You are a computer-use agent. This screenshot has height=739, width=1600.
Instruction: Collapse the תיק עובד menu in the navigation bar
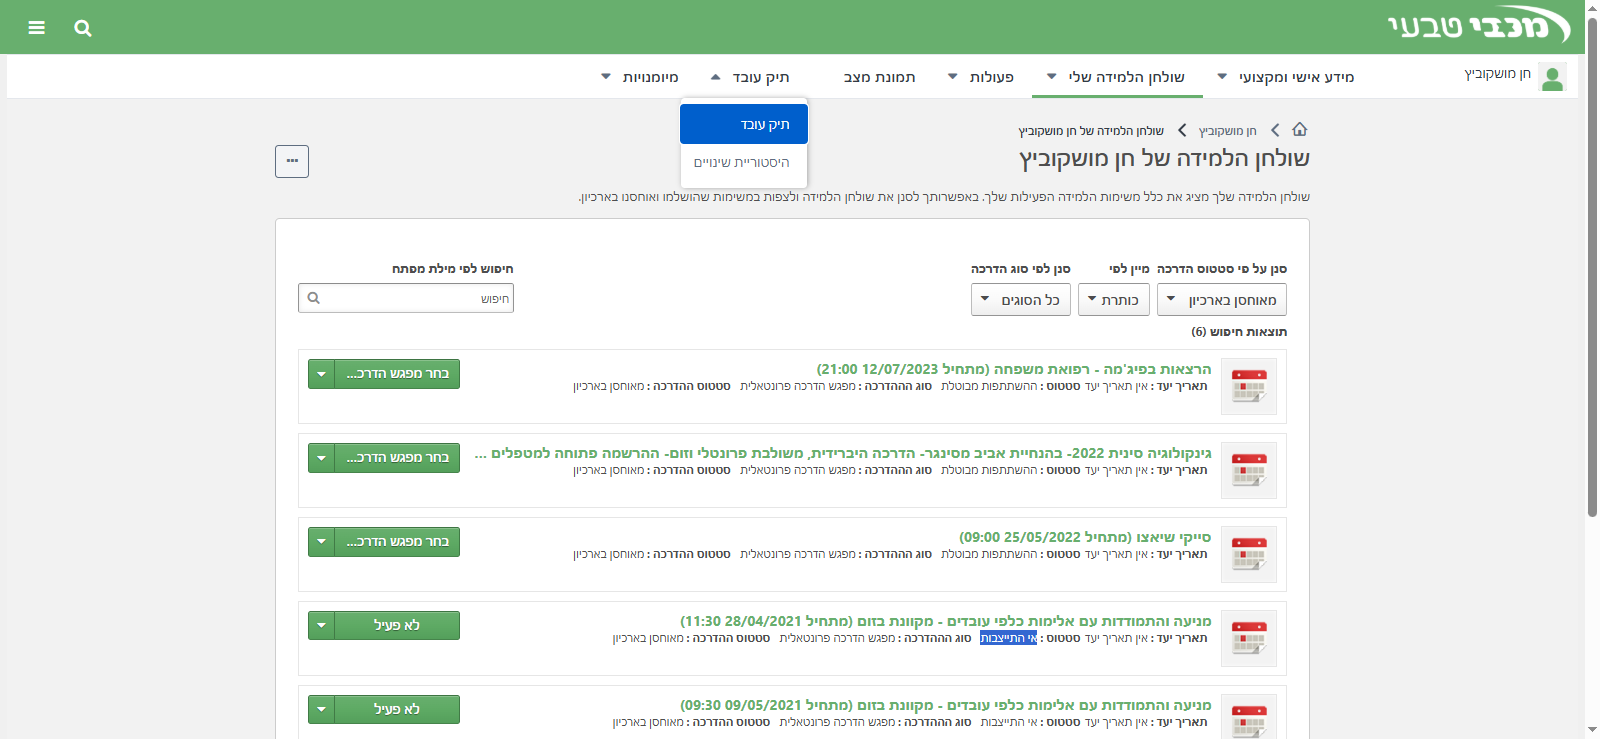(x=750, y=77)
